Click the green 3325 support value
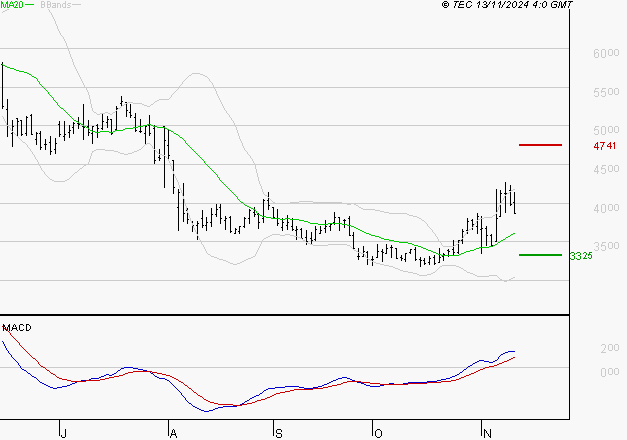627x440 pixels. (581, 256)
